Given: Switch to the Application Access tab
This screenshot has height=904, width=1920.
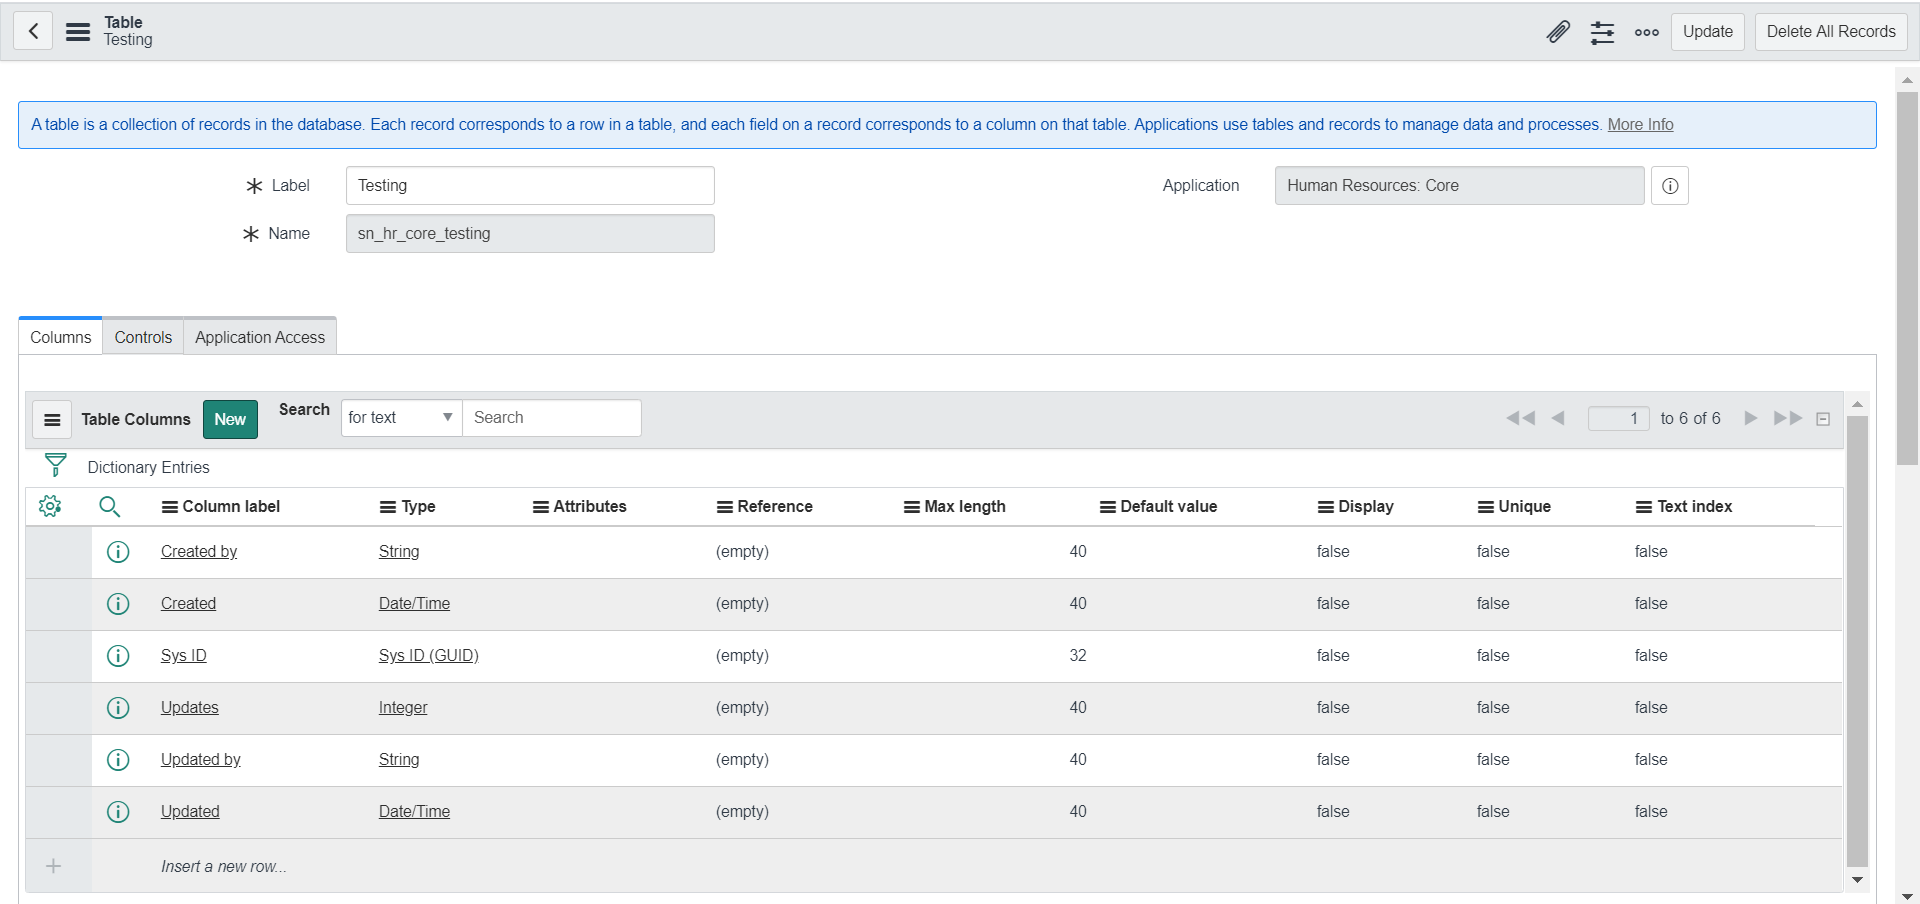Looking at the screenshot, I should [260, 337].
